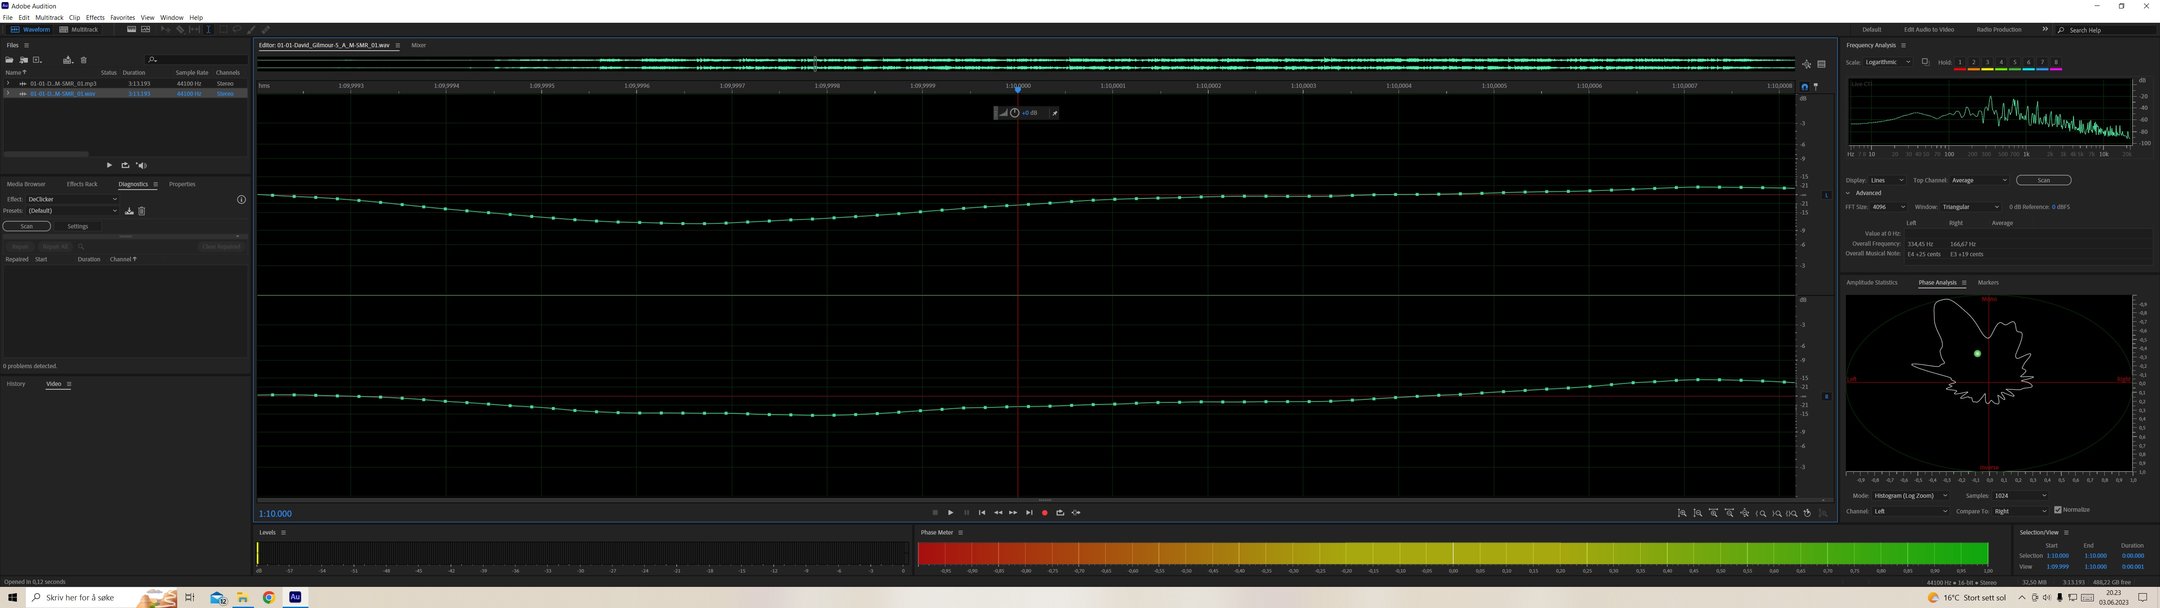
Task: Select the Time Selection tool
Action: pos(208,29)
